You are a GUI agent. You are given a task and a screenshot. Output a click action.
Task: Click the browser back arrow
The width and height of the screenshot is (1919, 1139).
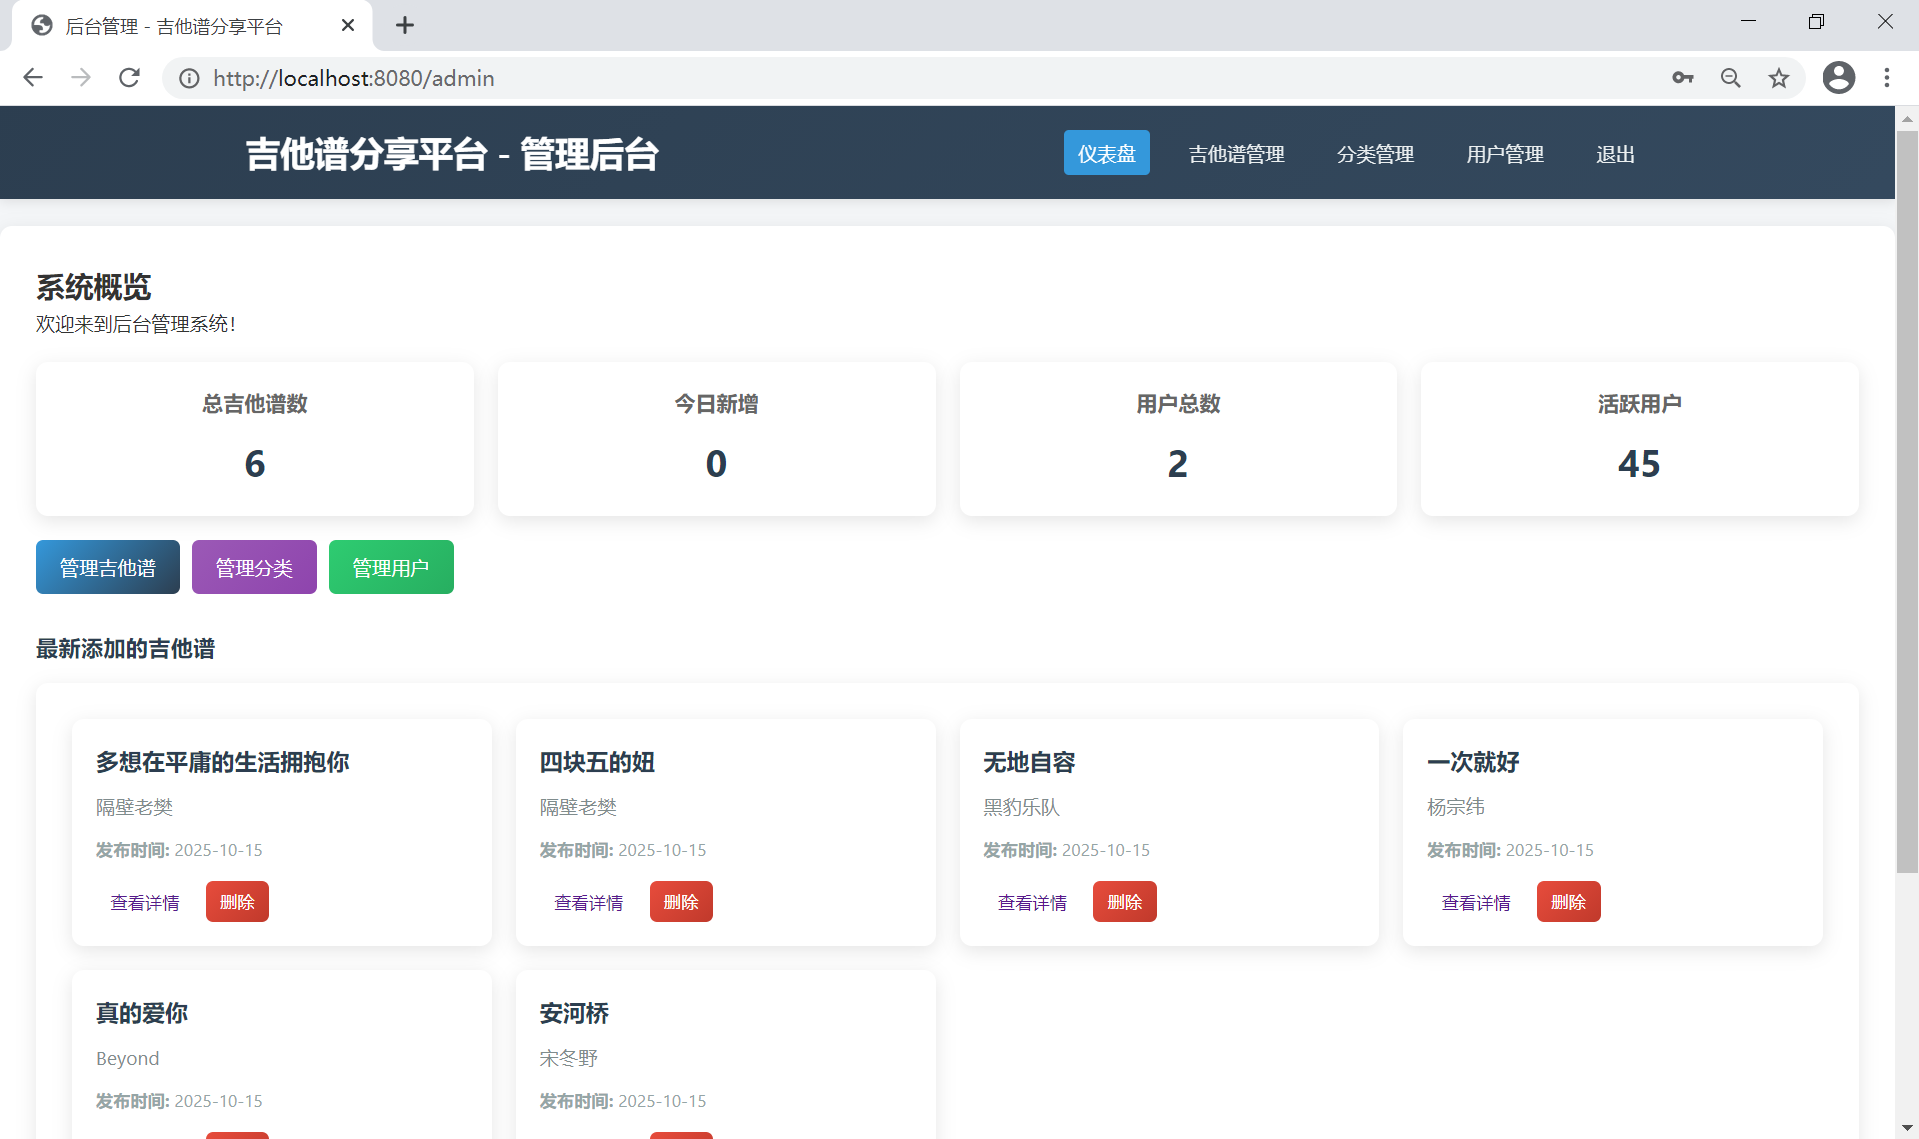[x=33, y=78]
